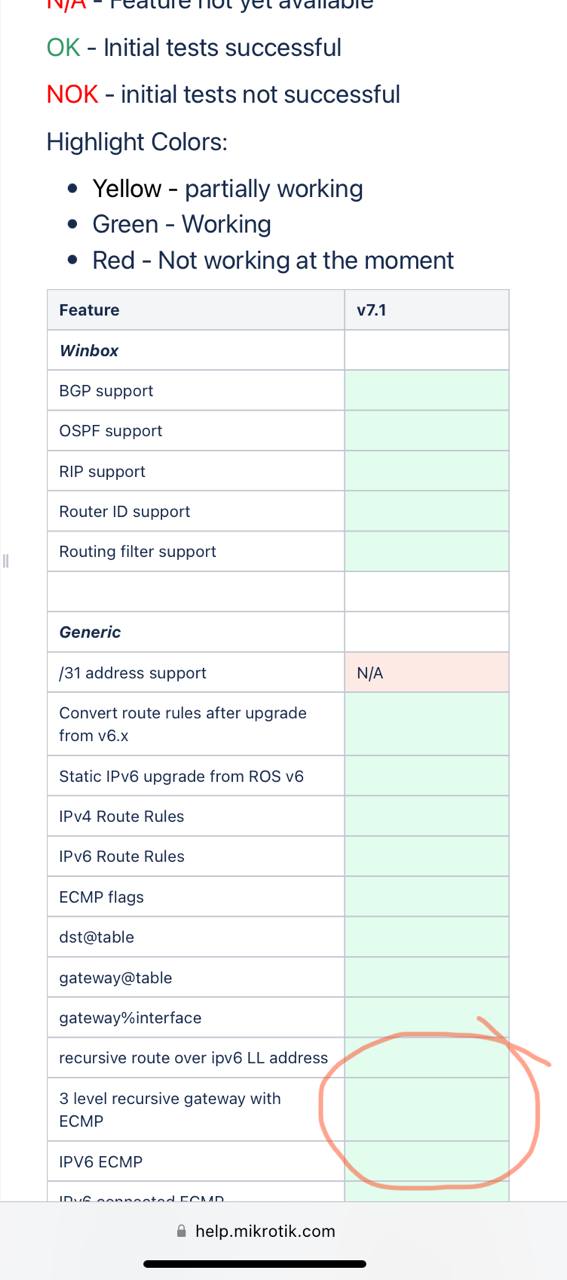Tap the sidebar resize handle on left edge
The width and height of the screenshot is (567, 1280).
[x=5, y=560]
